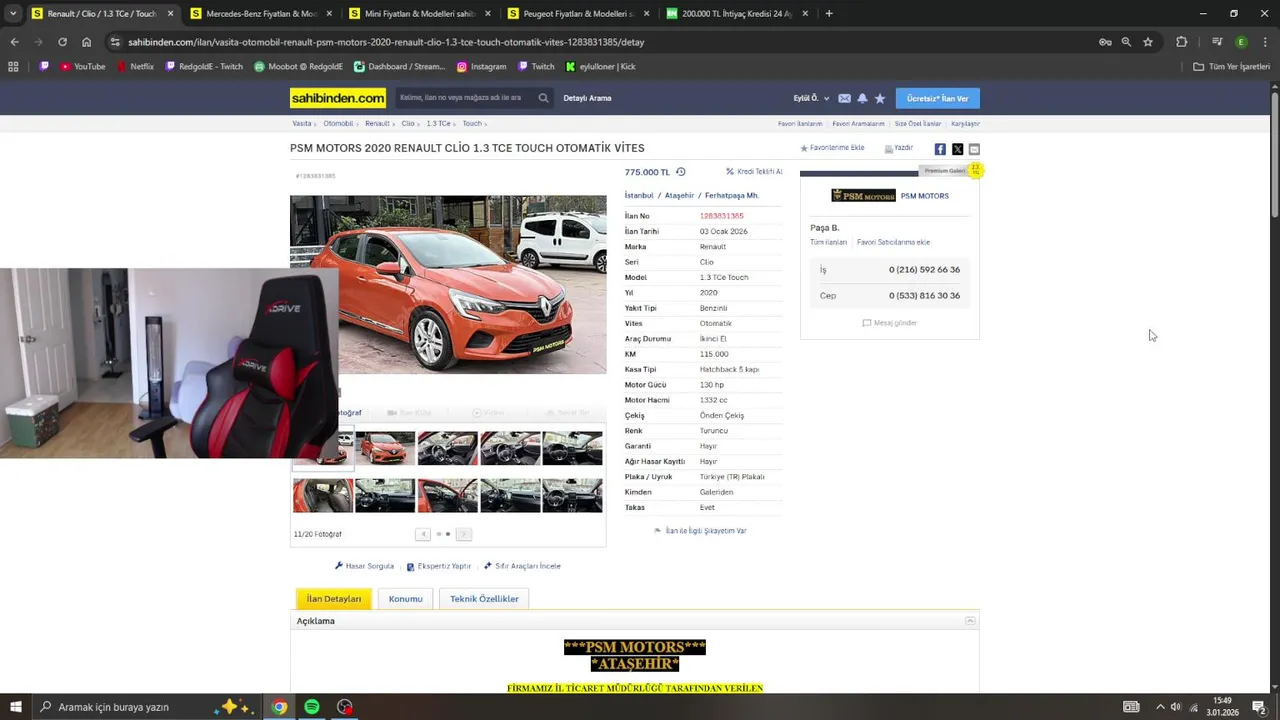Open the media controls icon in Chrome toolbar

click(1217, 42)
